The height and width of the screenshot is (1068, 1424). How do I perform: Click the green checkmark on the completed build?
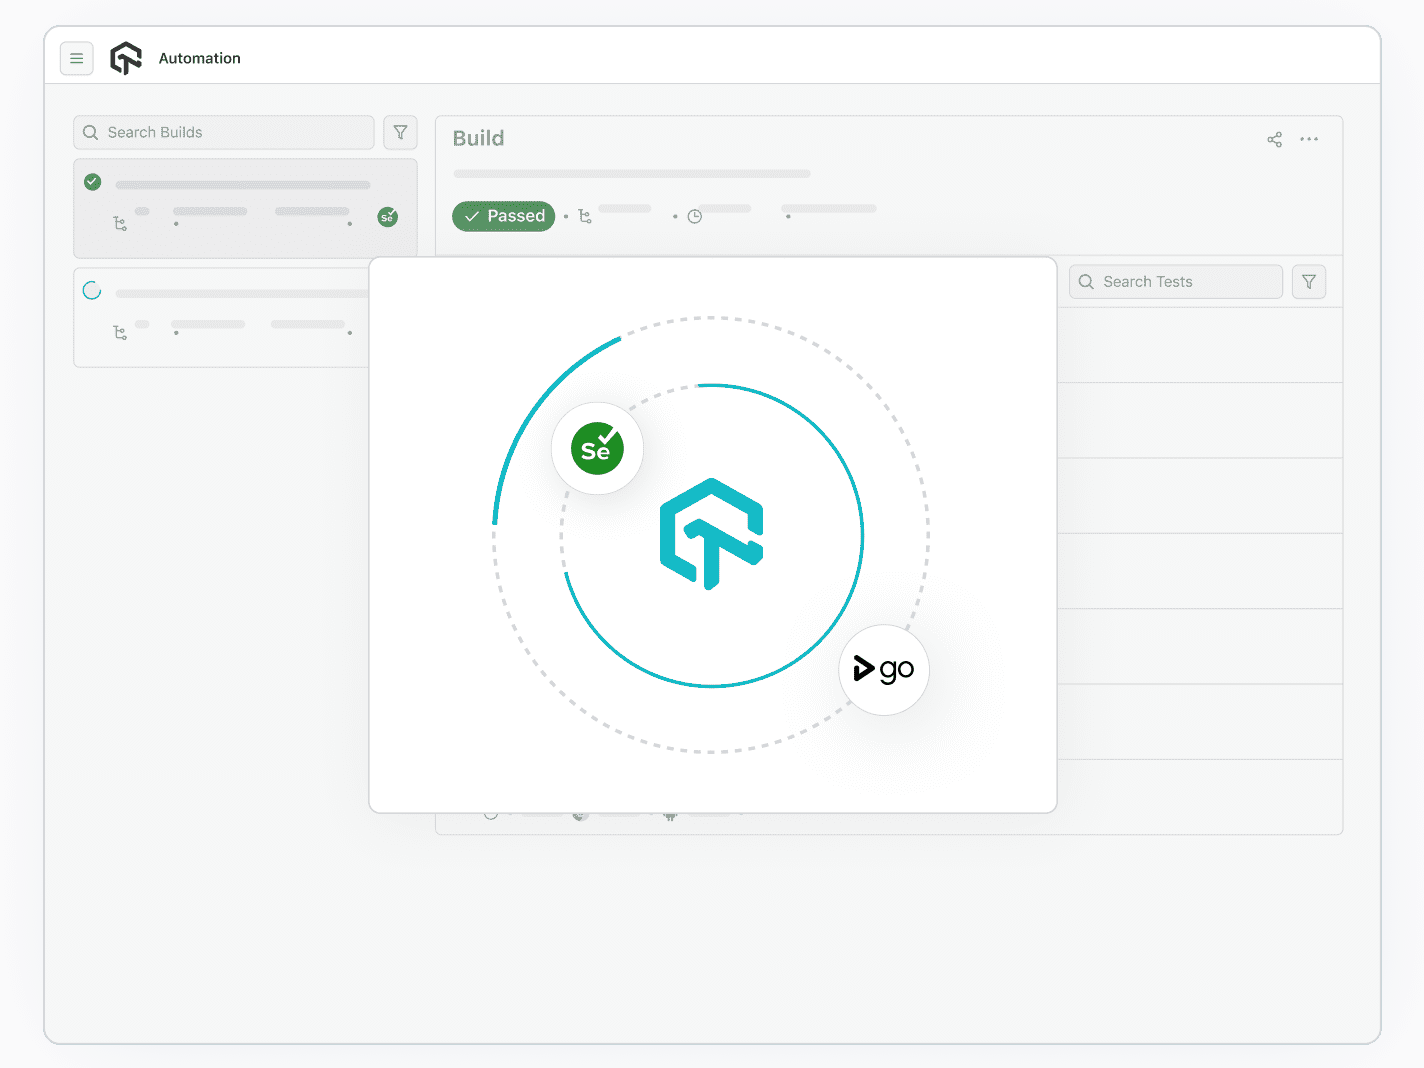coord(92,182)
